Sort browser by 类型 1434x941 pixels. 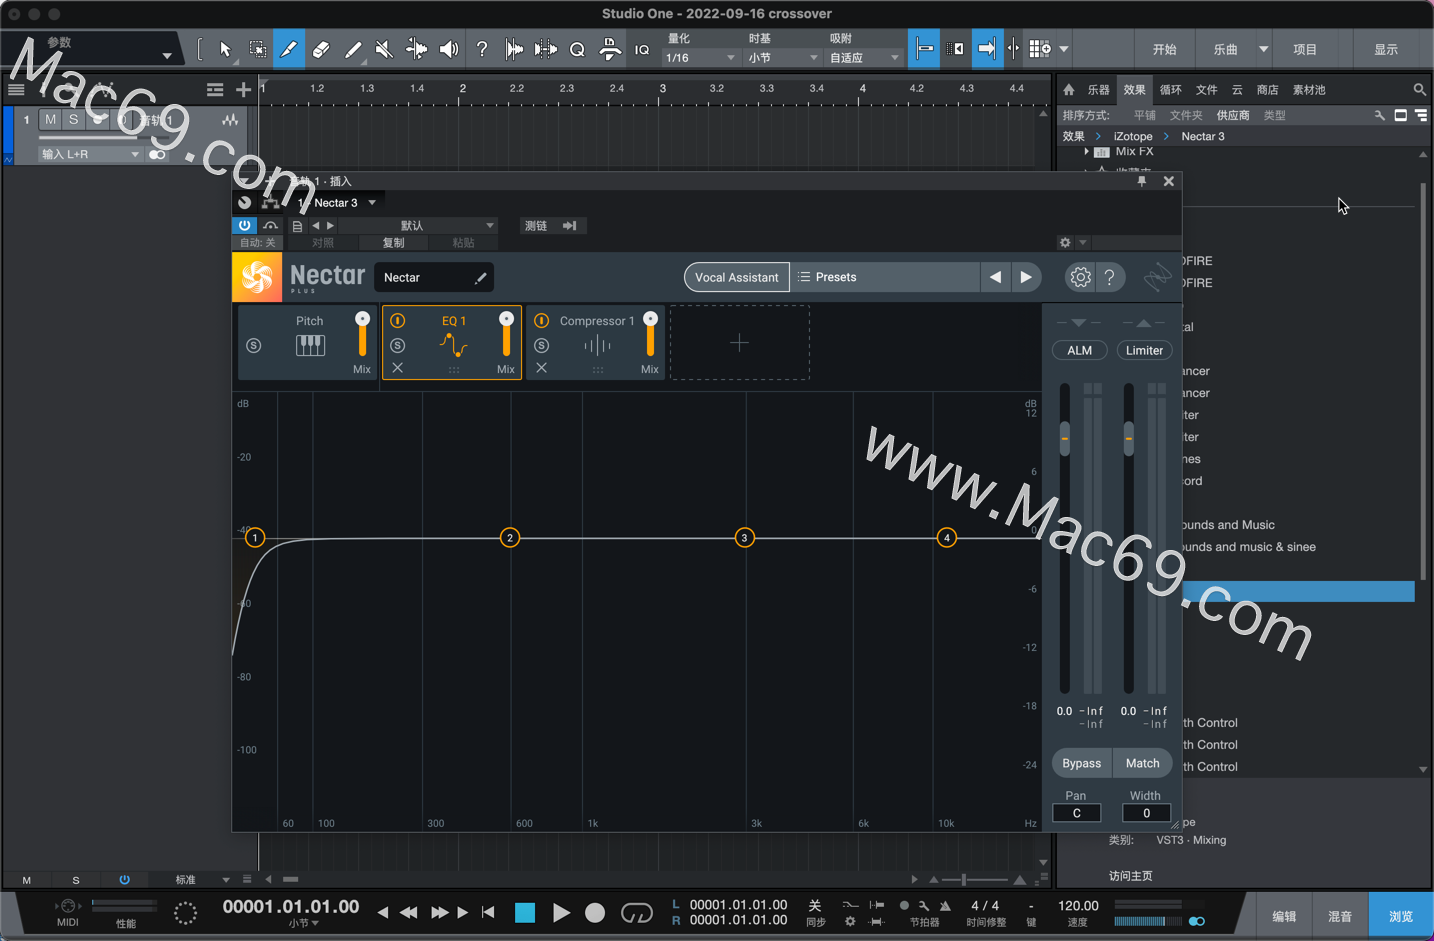click(1274, 115)
